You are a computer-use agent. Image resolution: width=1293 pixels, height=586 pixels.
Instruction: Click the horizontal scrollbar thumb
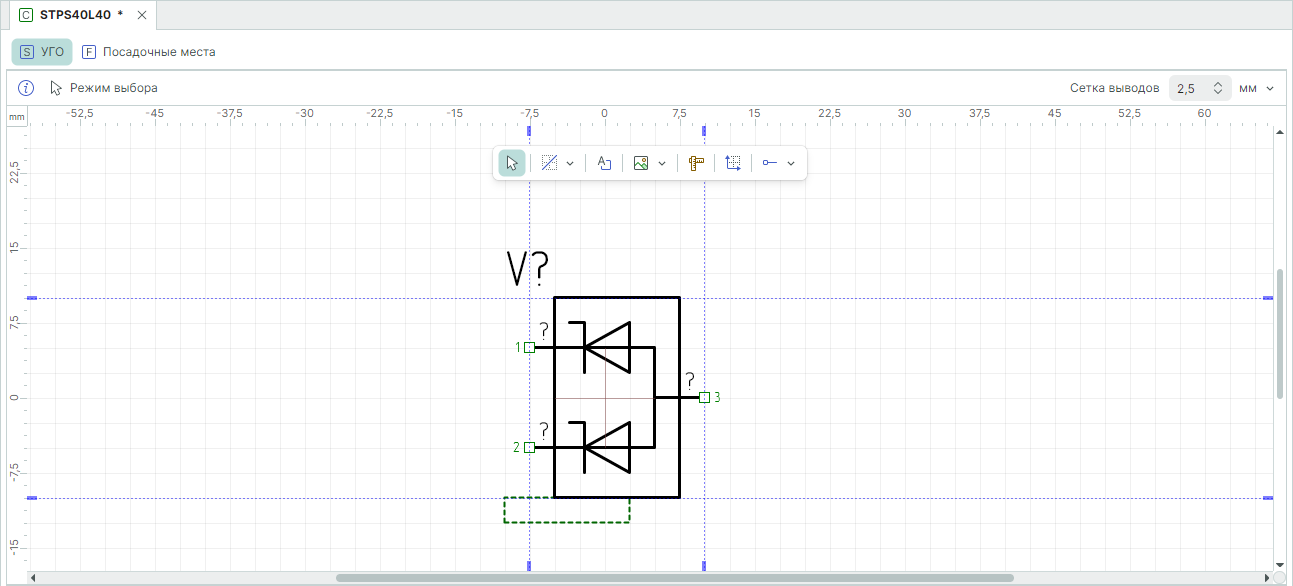pos(674,577)
